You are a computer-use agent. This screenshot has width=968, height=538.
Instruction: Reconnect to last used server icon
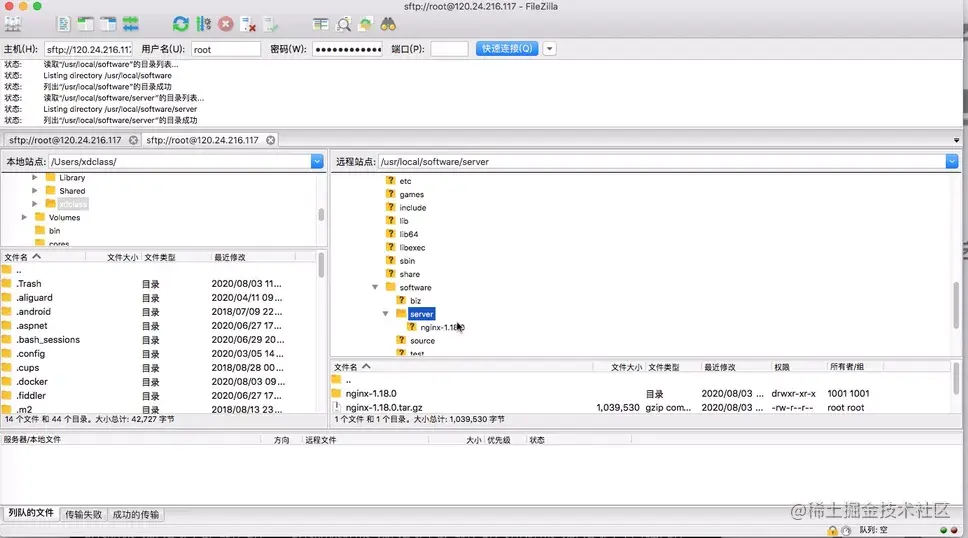pyautogui.click(x=270, y=24)
